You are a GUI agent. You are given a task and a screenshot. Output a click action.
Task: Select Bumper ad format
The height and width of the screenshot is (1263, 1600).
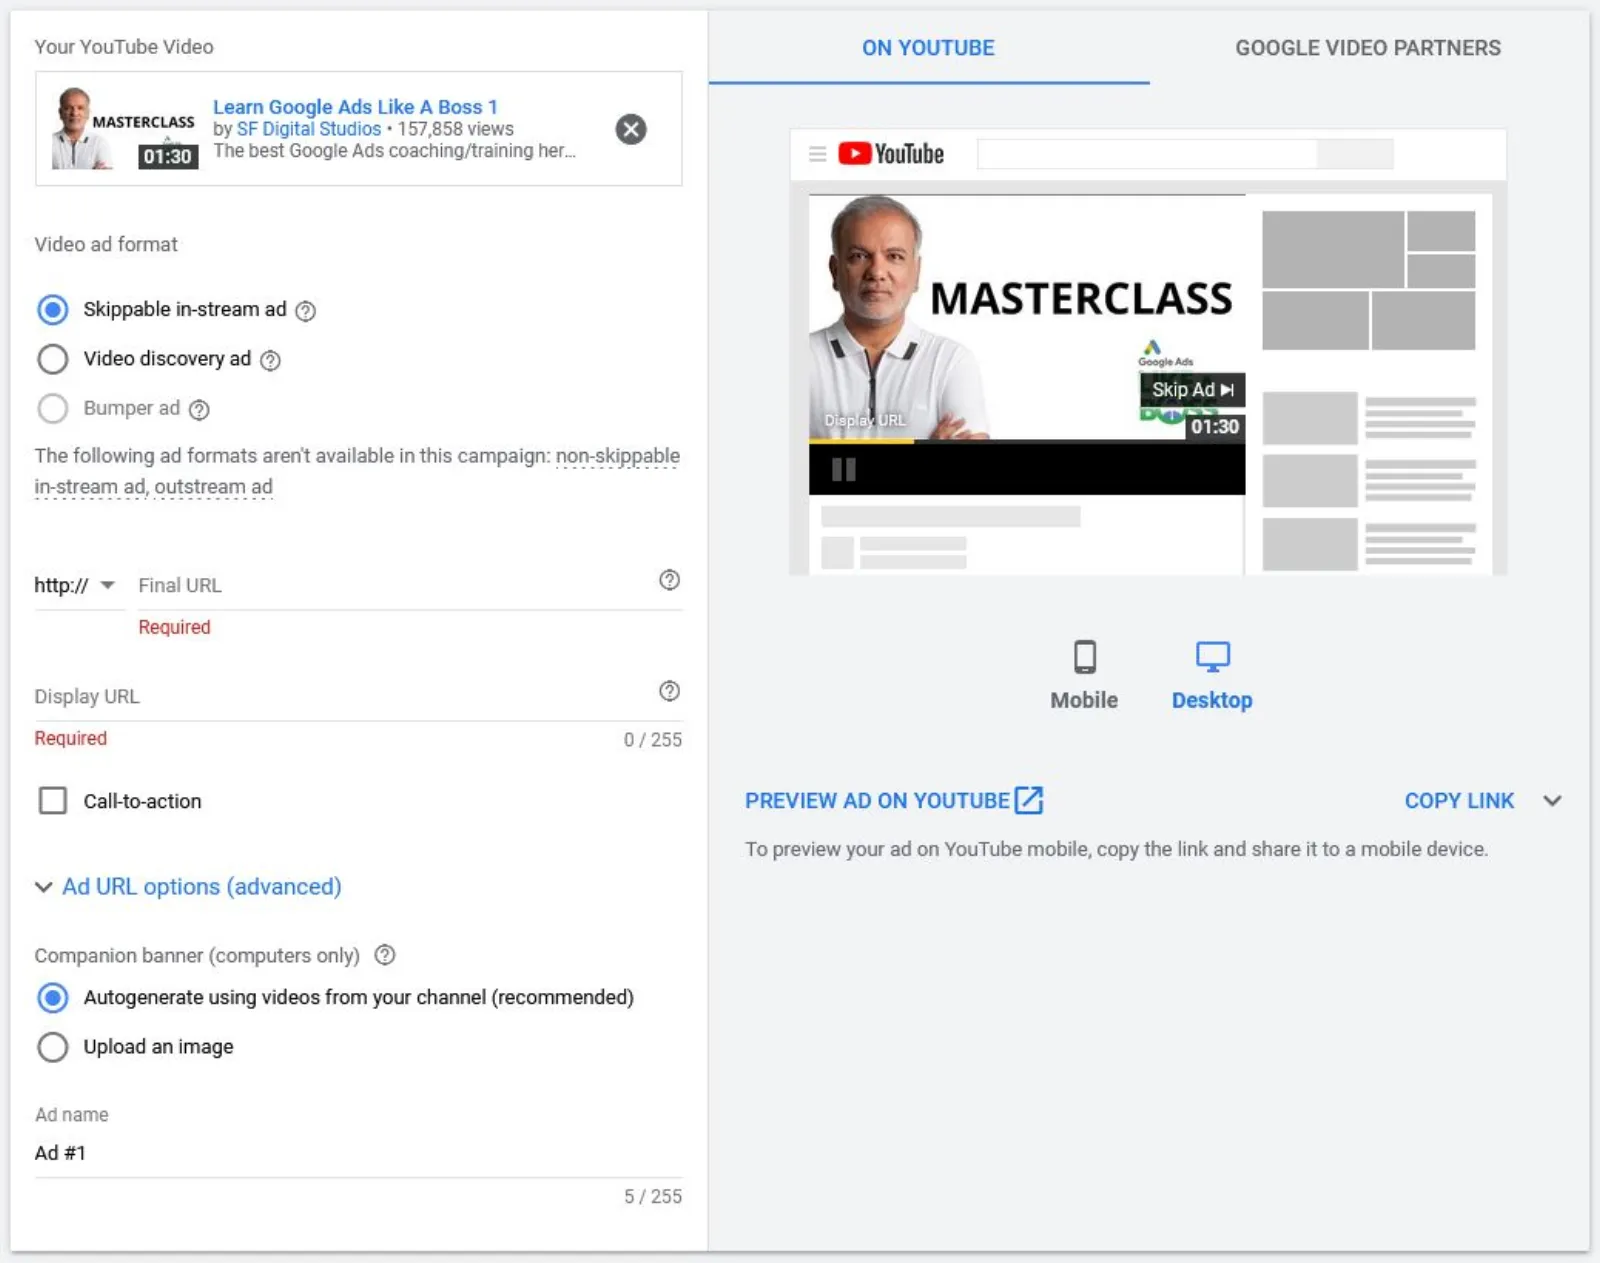[53, 408]
